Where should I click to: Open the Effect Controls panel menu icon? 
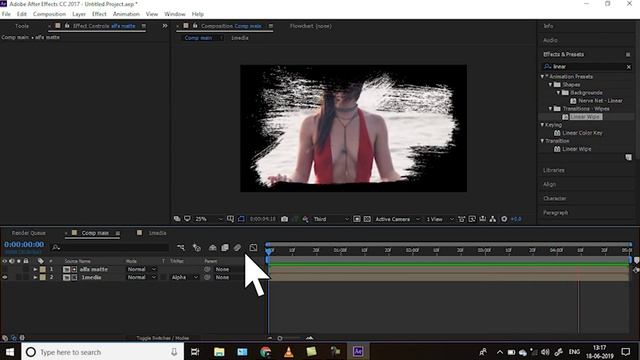tap(143, 26)
